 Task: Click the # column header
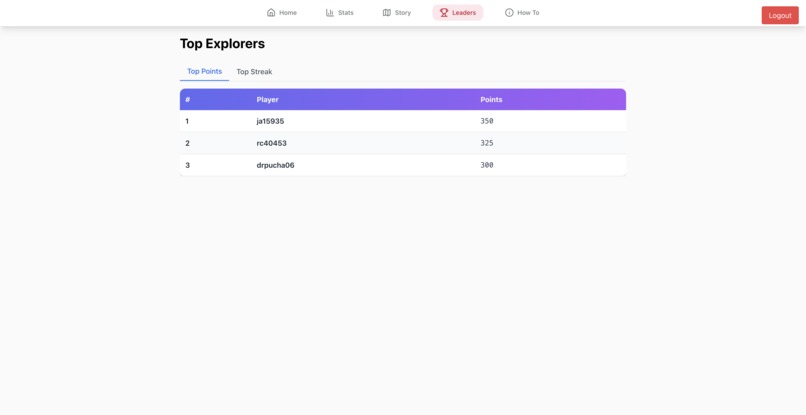pos(188,99)
